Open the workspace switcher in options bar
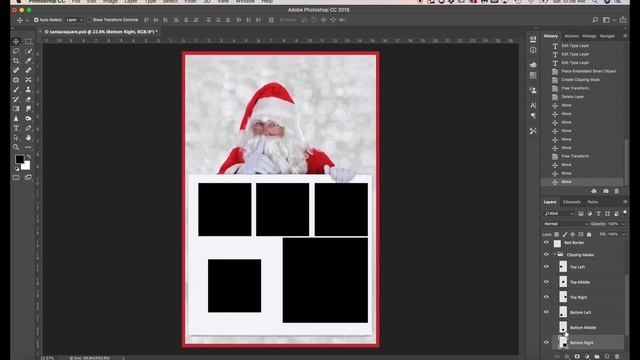Viewport: 640px width, 360px height. coord(607,20)
